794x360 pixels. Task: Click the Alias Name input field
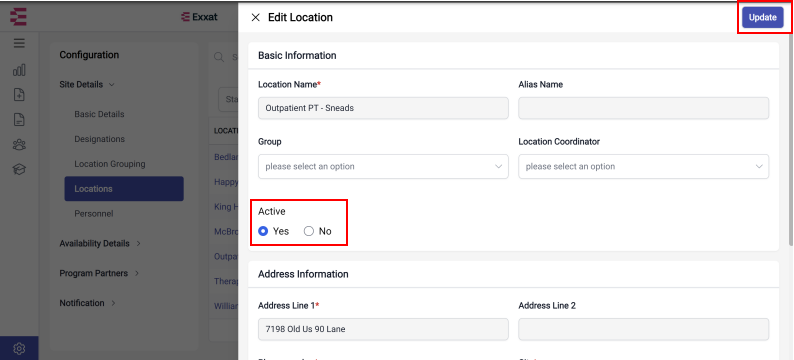tap(644, 108)
